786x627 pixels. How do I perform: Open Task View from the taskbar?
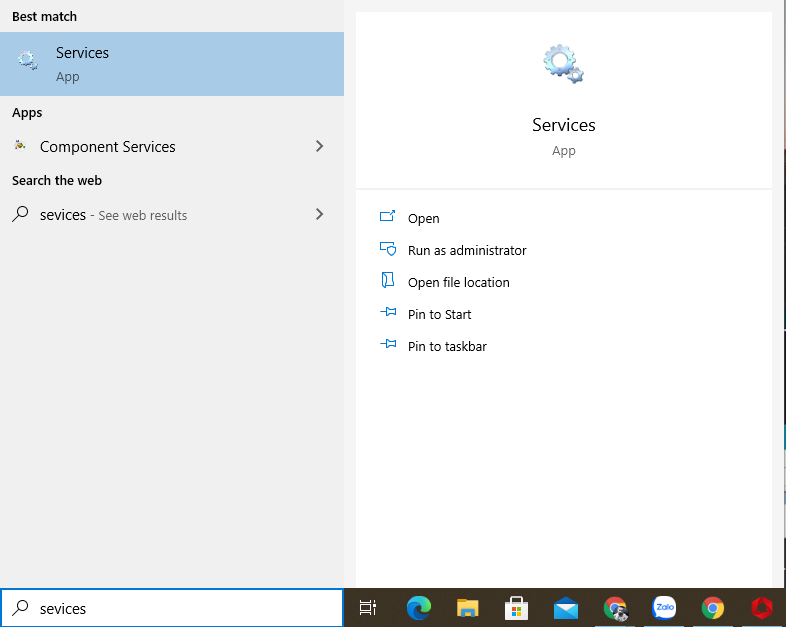pyautogui.click(x=368, y=608)
